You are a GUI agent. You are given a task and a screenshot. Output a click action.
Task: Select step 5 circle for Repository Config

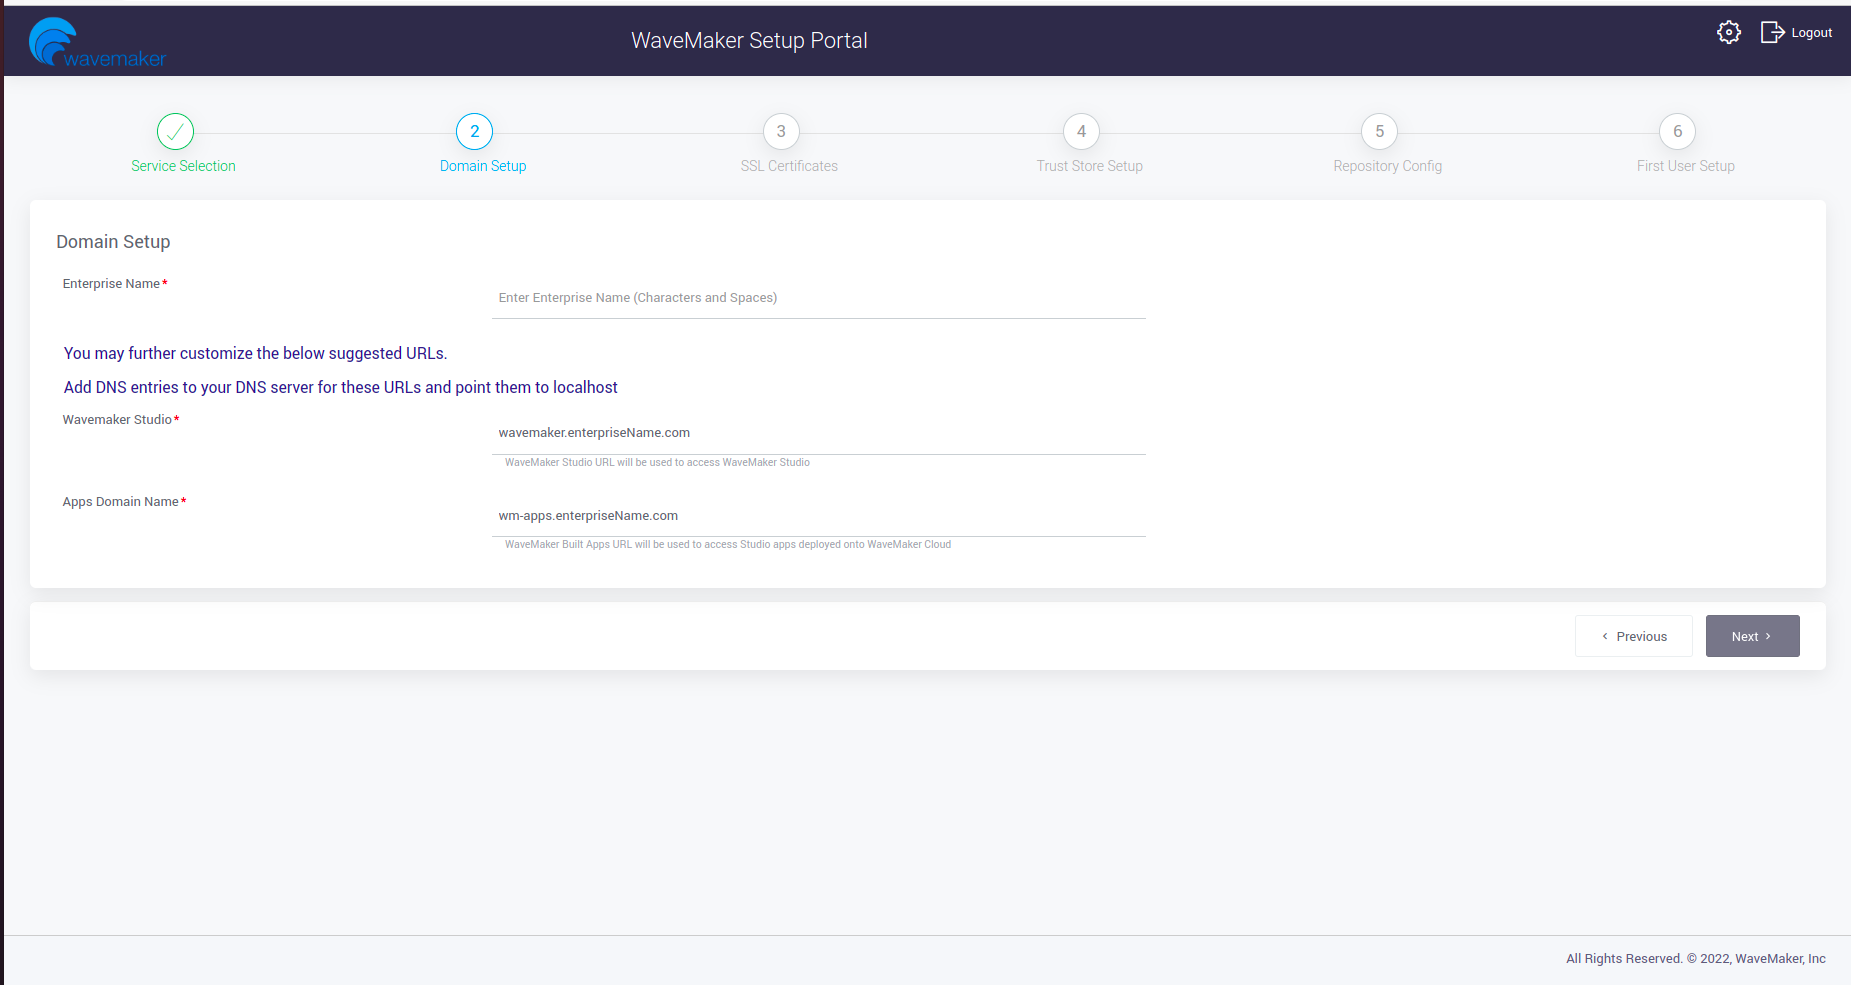[x=1379, y=131]
